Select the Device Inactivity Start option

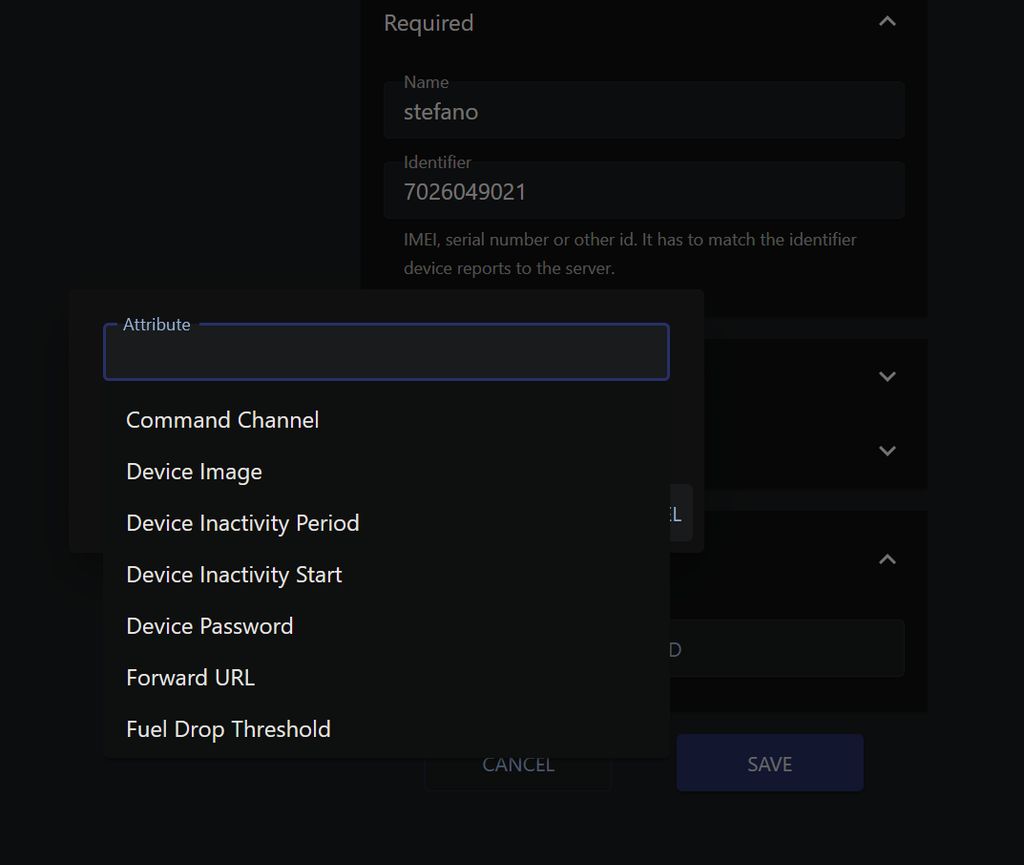coord(234,575)
